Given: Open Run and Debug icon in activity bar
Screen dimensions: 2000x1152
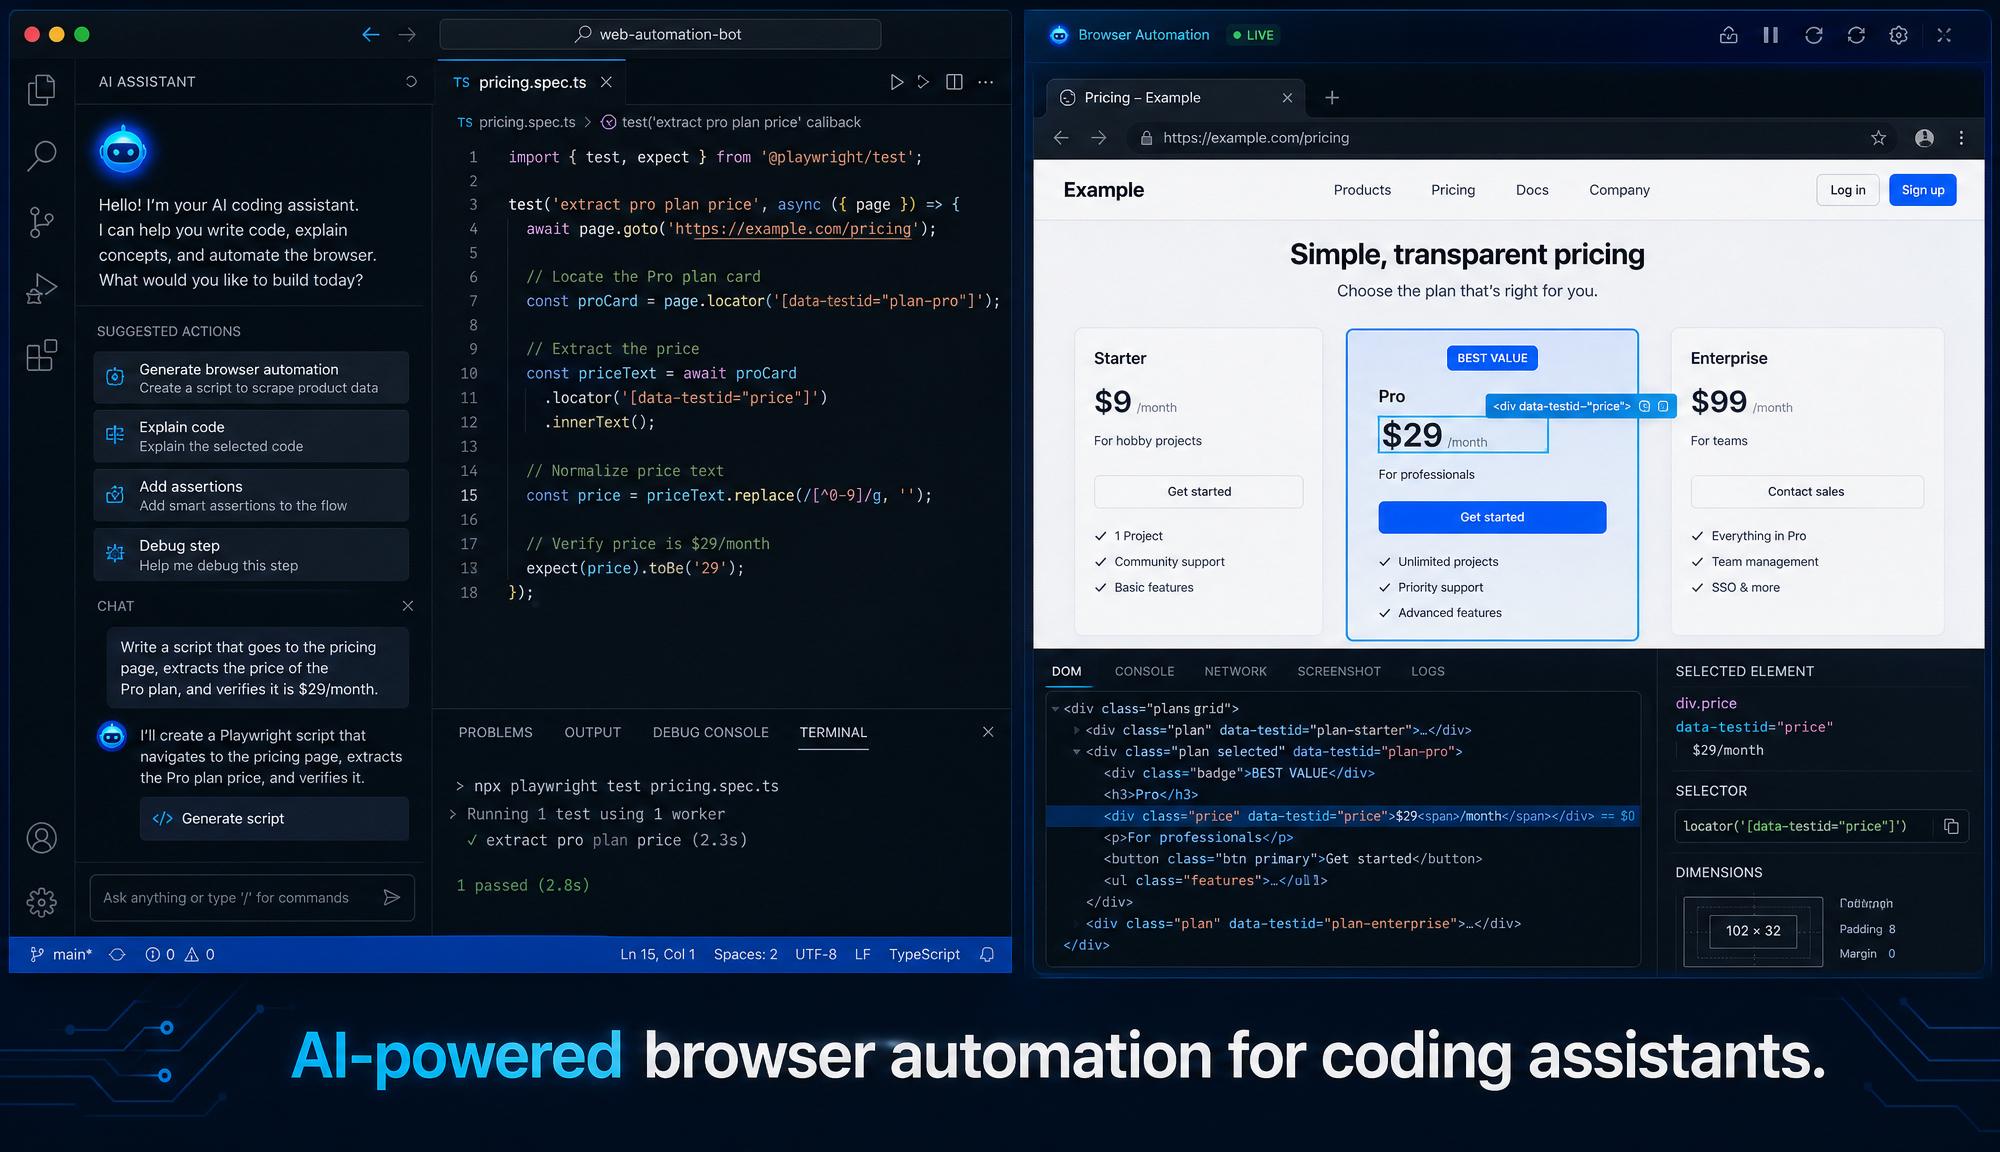Looking at the screenshot, I should (41, 288).
